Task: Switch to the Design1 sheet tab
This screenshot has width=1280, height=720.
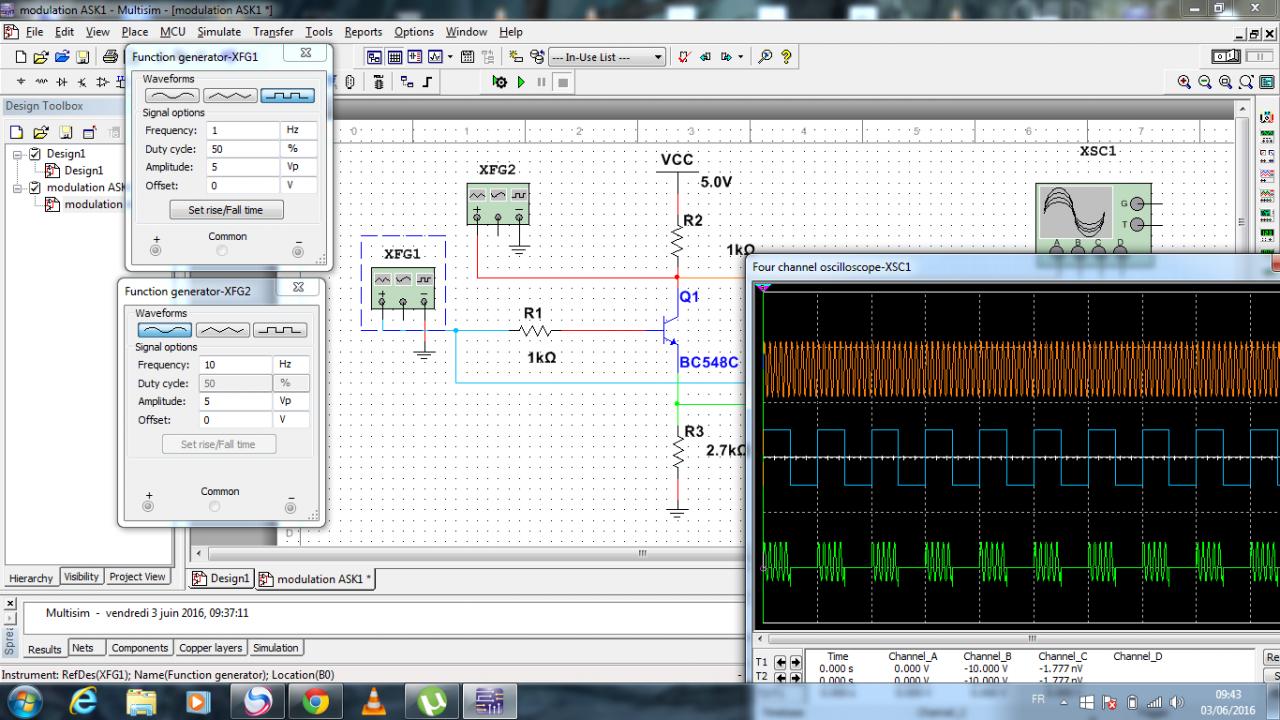Action: click(220, 579)
